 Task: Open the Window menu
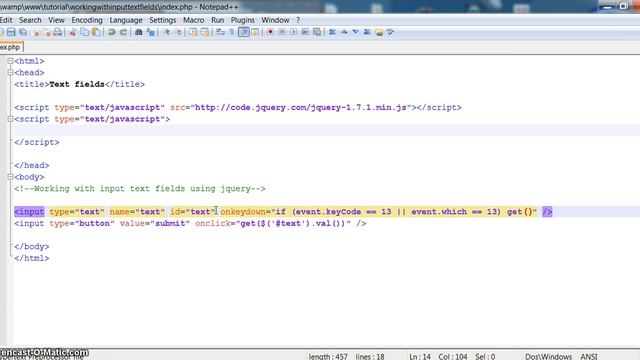[x=276, y=20]
